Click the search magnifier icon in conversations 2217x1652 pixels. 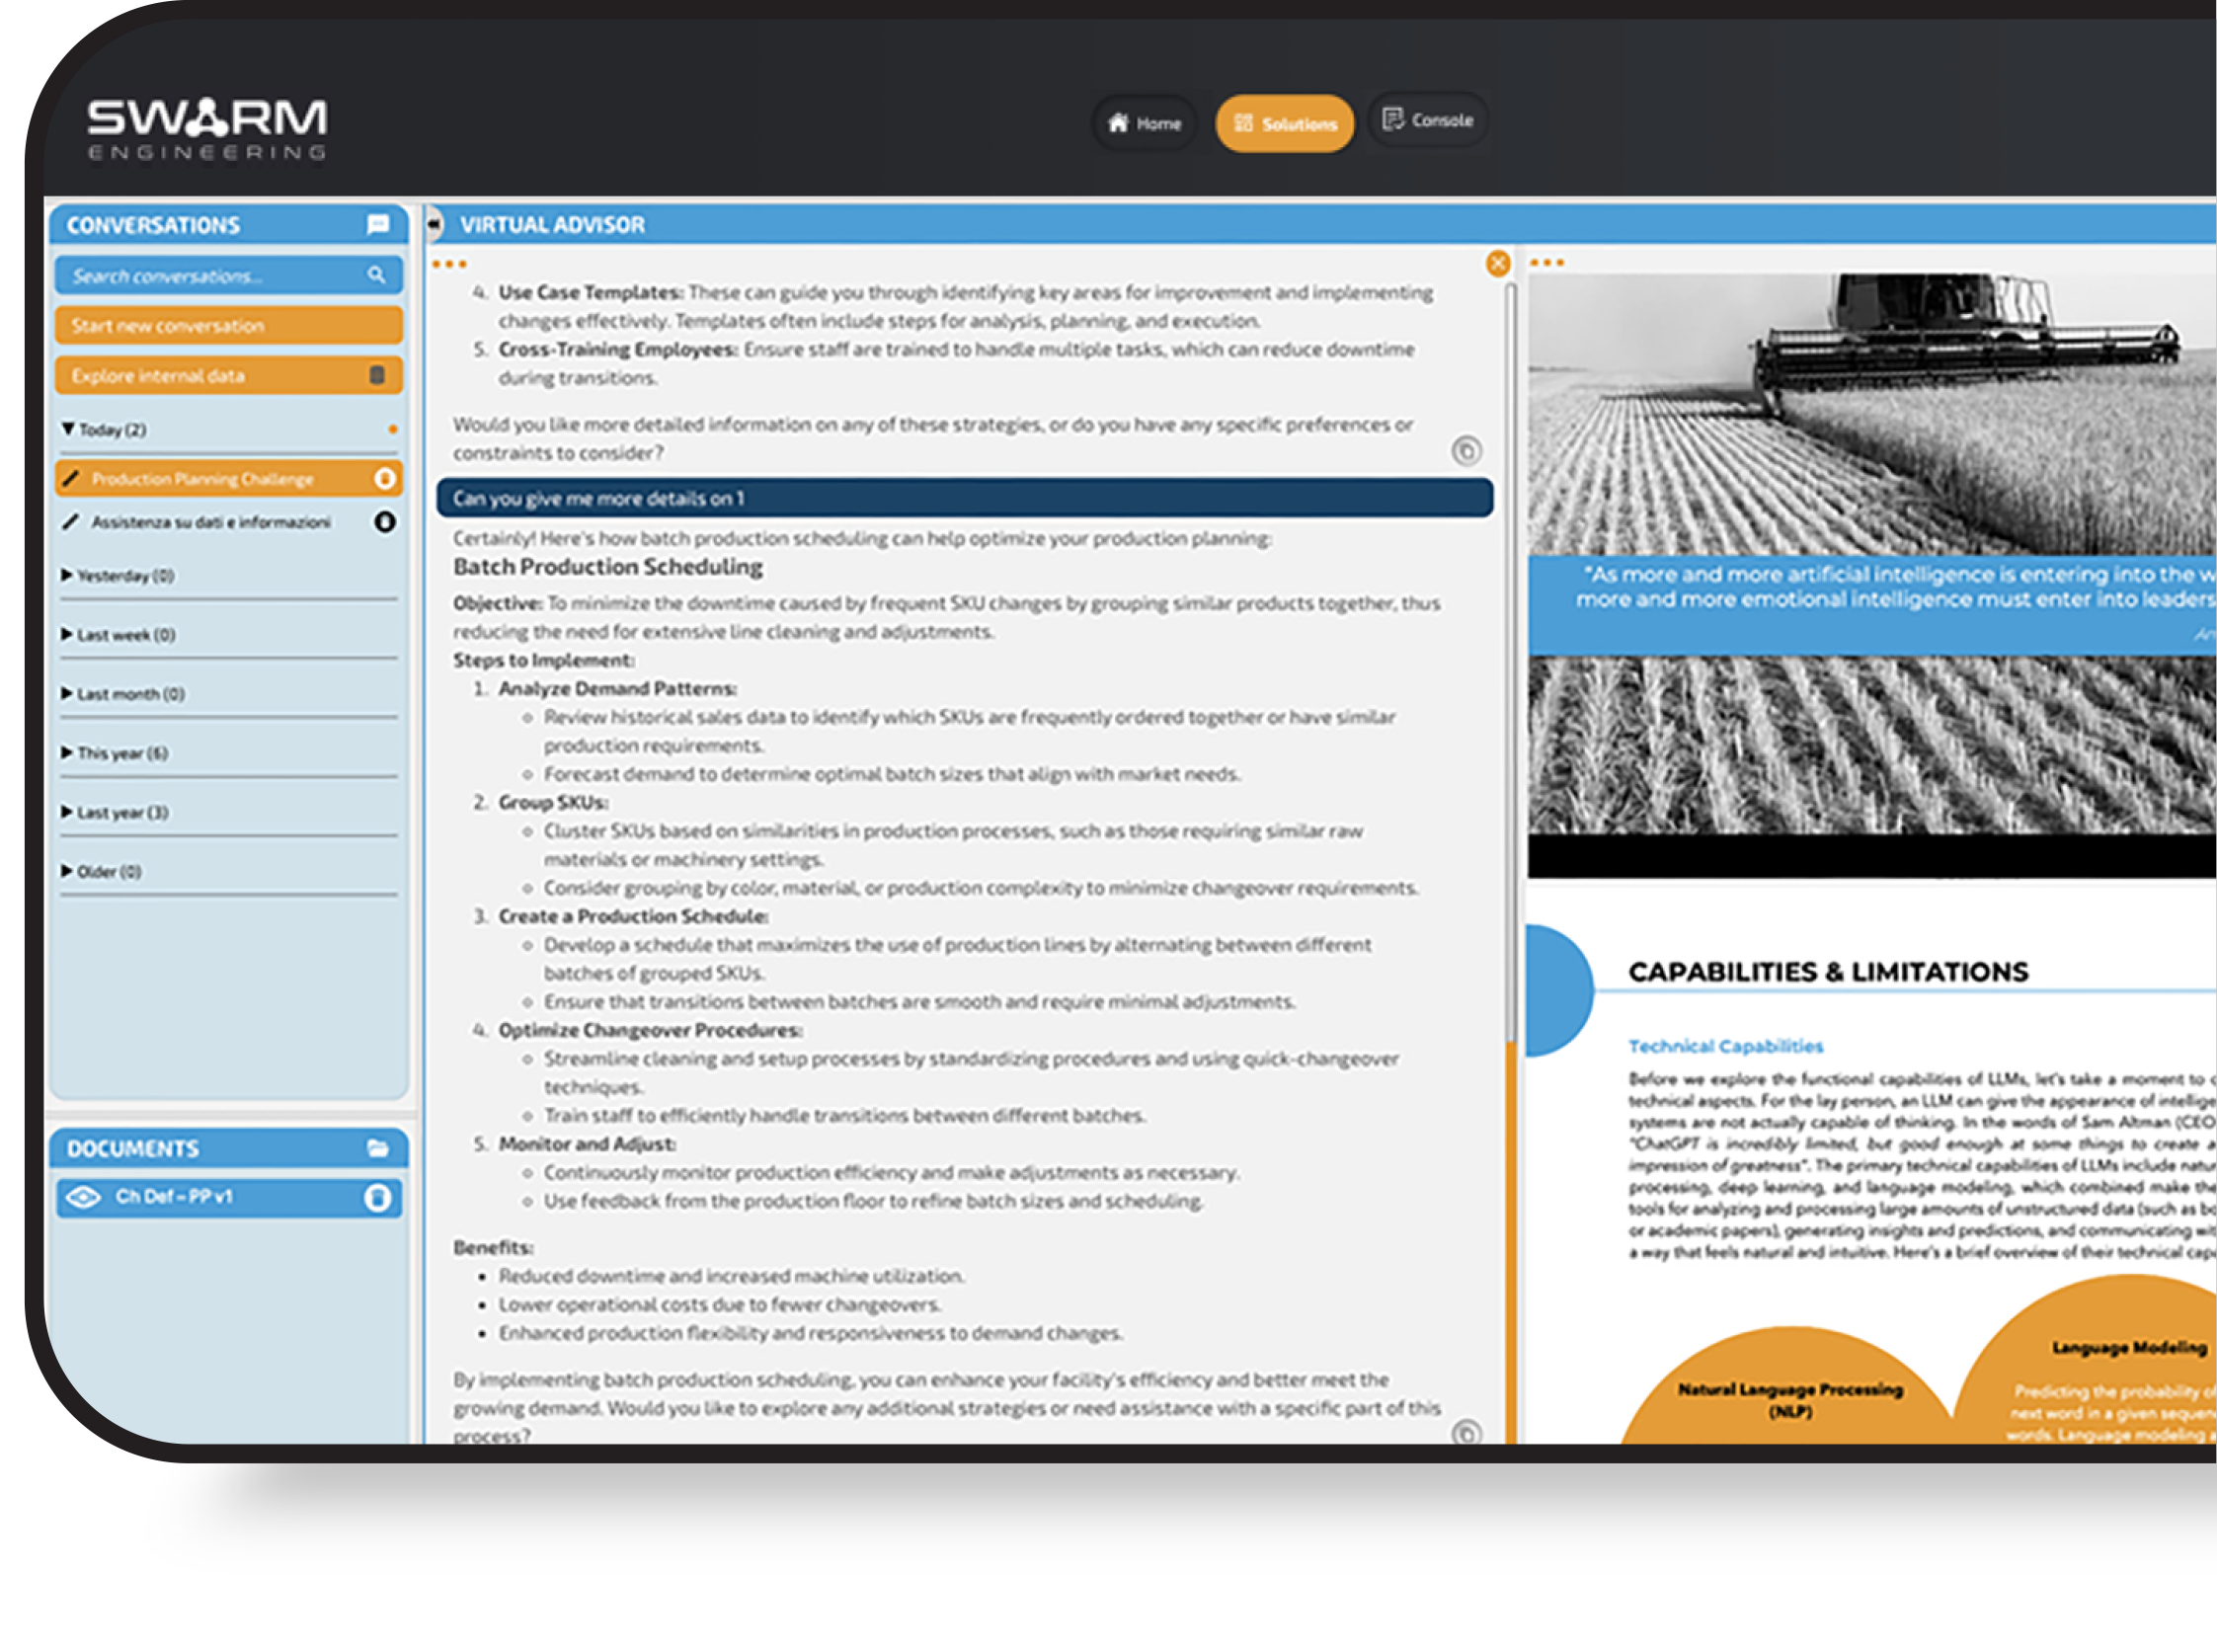376,275
